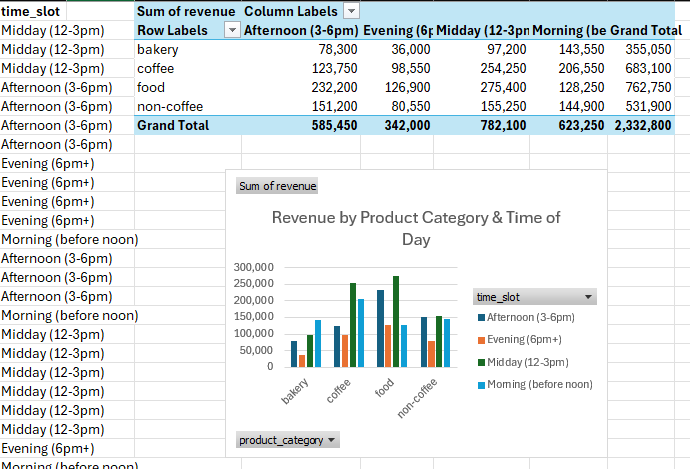Viewport: 690px width, 469px height.
Task: Select the coffee row label in pivot table
Action: [157, 68]
